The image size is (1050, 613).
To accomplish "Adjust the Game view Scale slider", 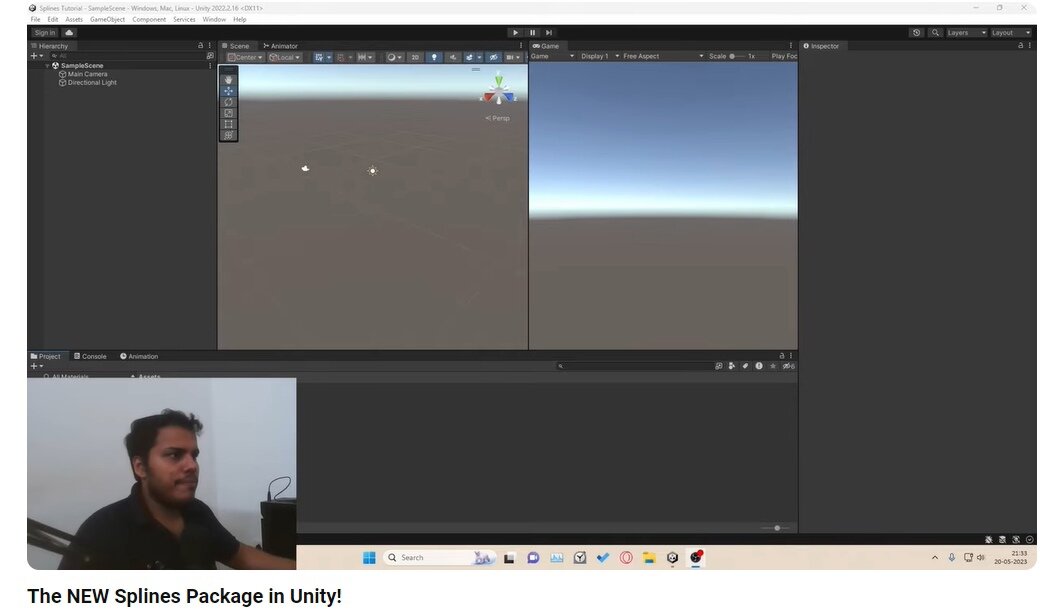I will pyautogui.click(x=737, y=56).
